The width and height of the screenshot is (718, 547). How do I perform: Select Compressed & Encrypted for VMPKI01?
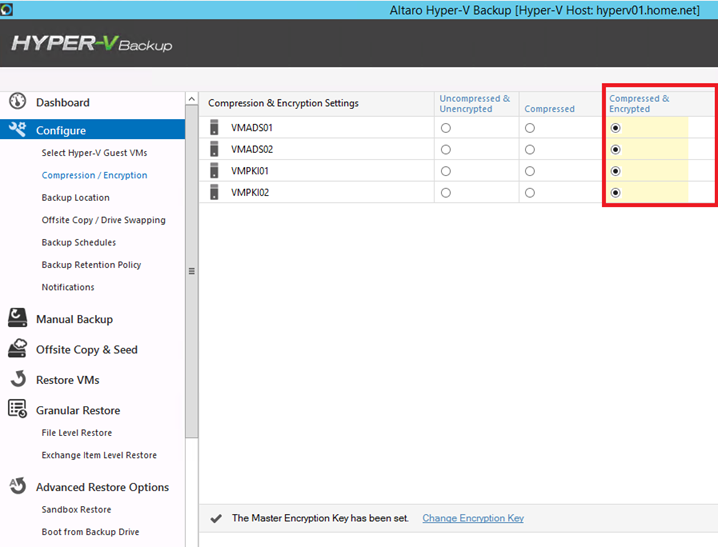click(x=615, y=171)
